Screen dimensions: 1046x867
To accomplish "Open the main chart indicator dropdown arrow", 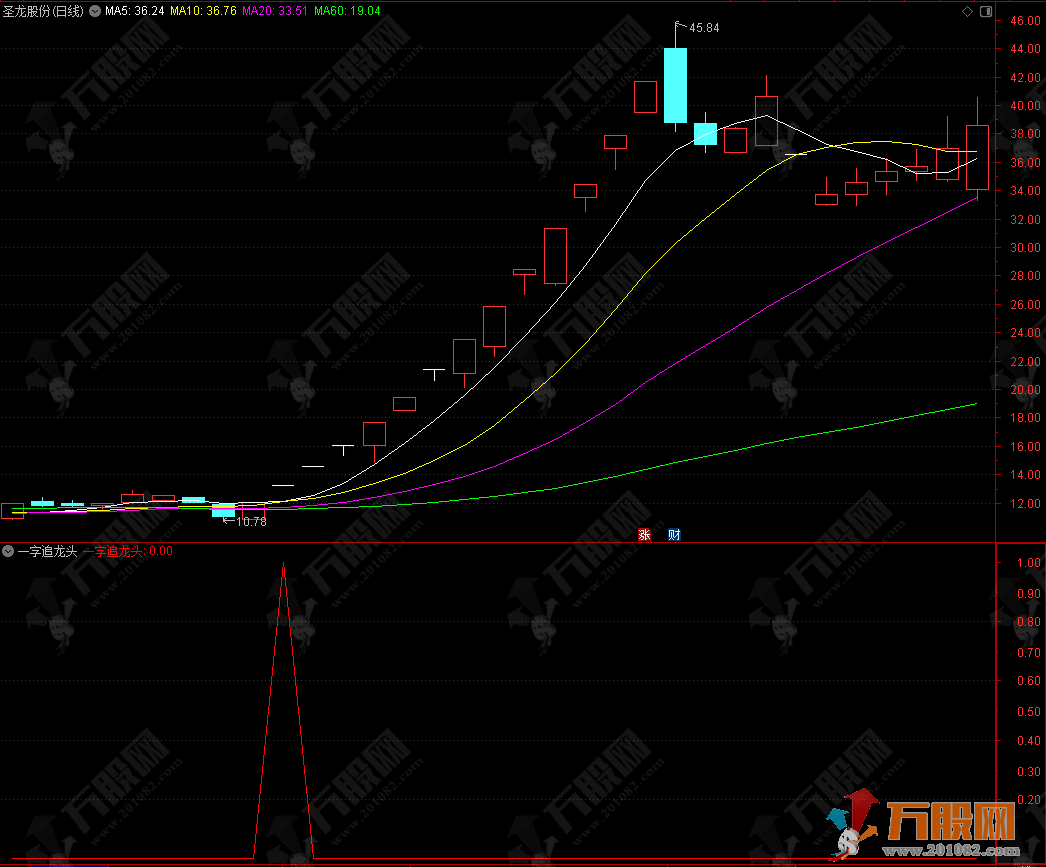I will click(96, 12).
